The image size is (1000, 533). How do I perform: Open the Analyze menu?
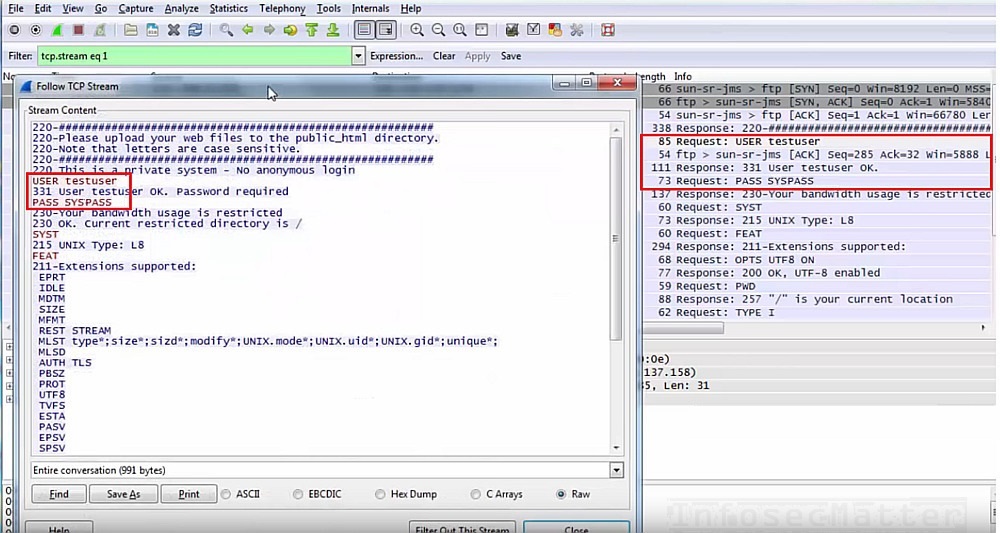pos(181,8)
